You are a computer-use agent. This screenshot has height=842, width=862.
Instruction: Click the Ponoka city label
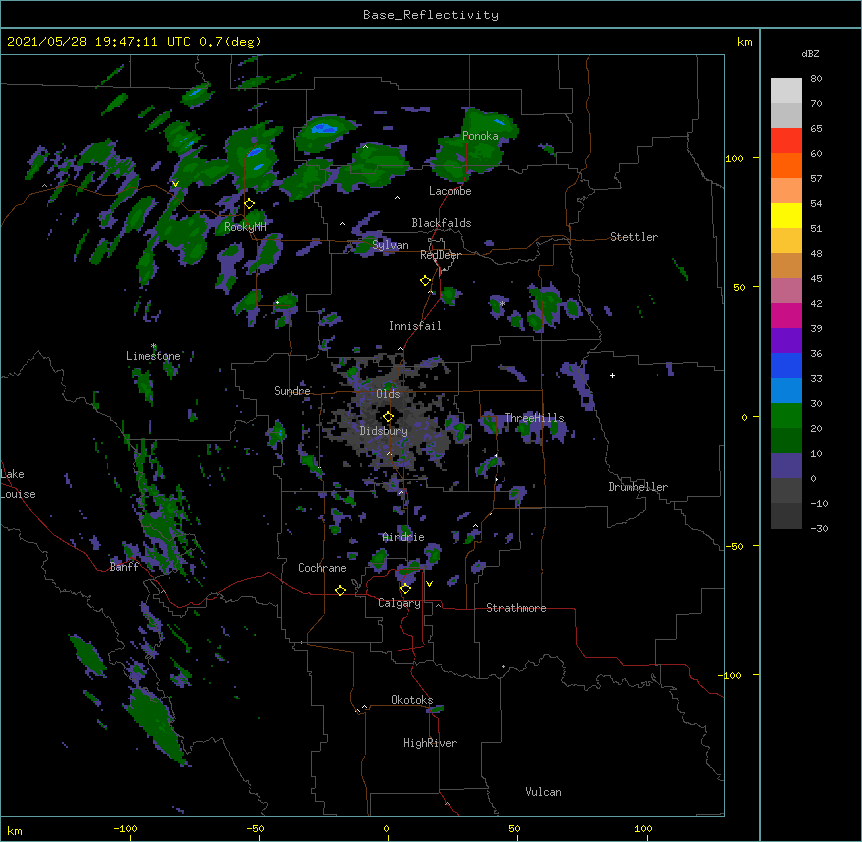pyautogui.click(x=480, y=136)
